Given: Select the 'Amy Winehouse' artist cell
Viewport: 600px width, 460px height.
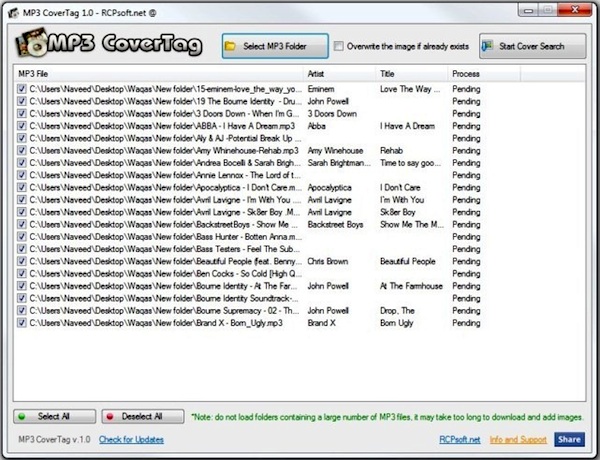Looking at the screenshot, I should point(336,150).
